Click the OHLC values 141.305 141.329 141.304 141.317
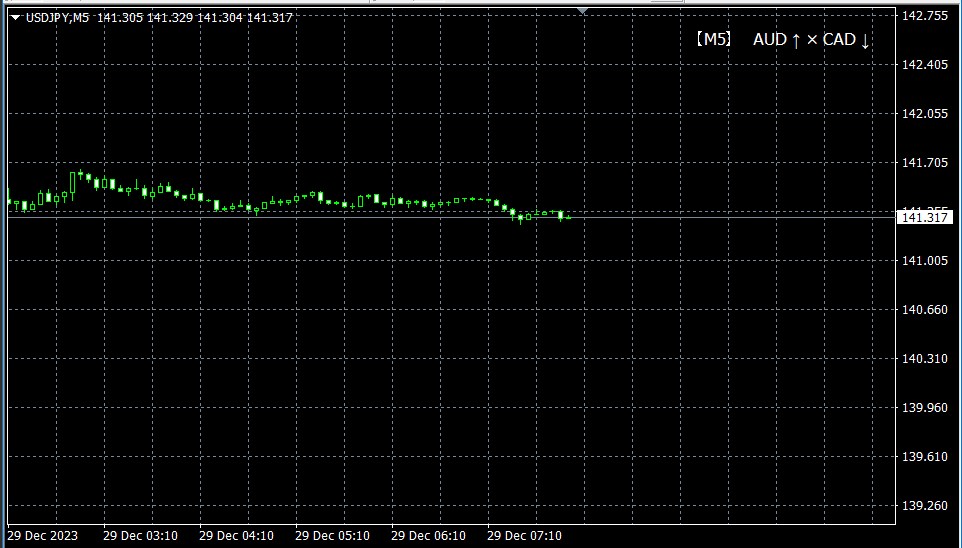 (x=194, y=18)
